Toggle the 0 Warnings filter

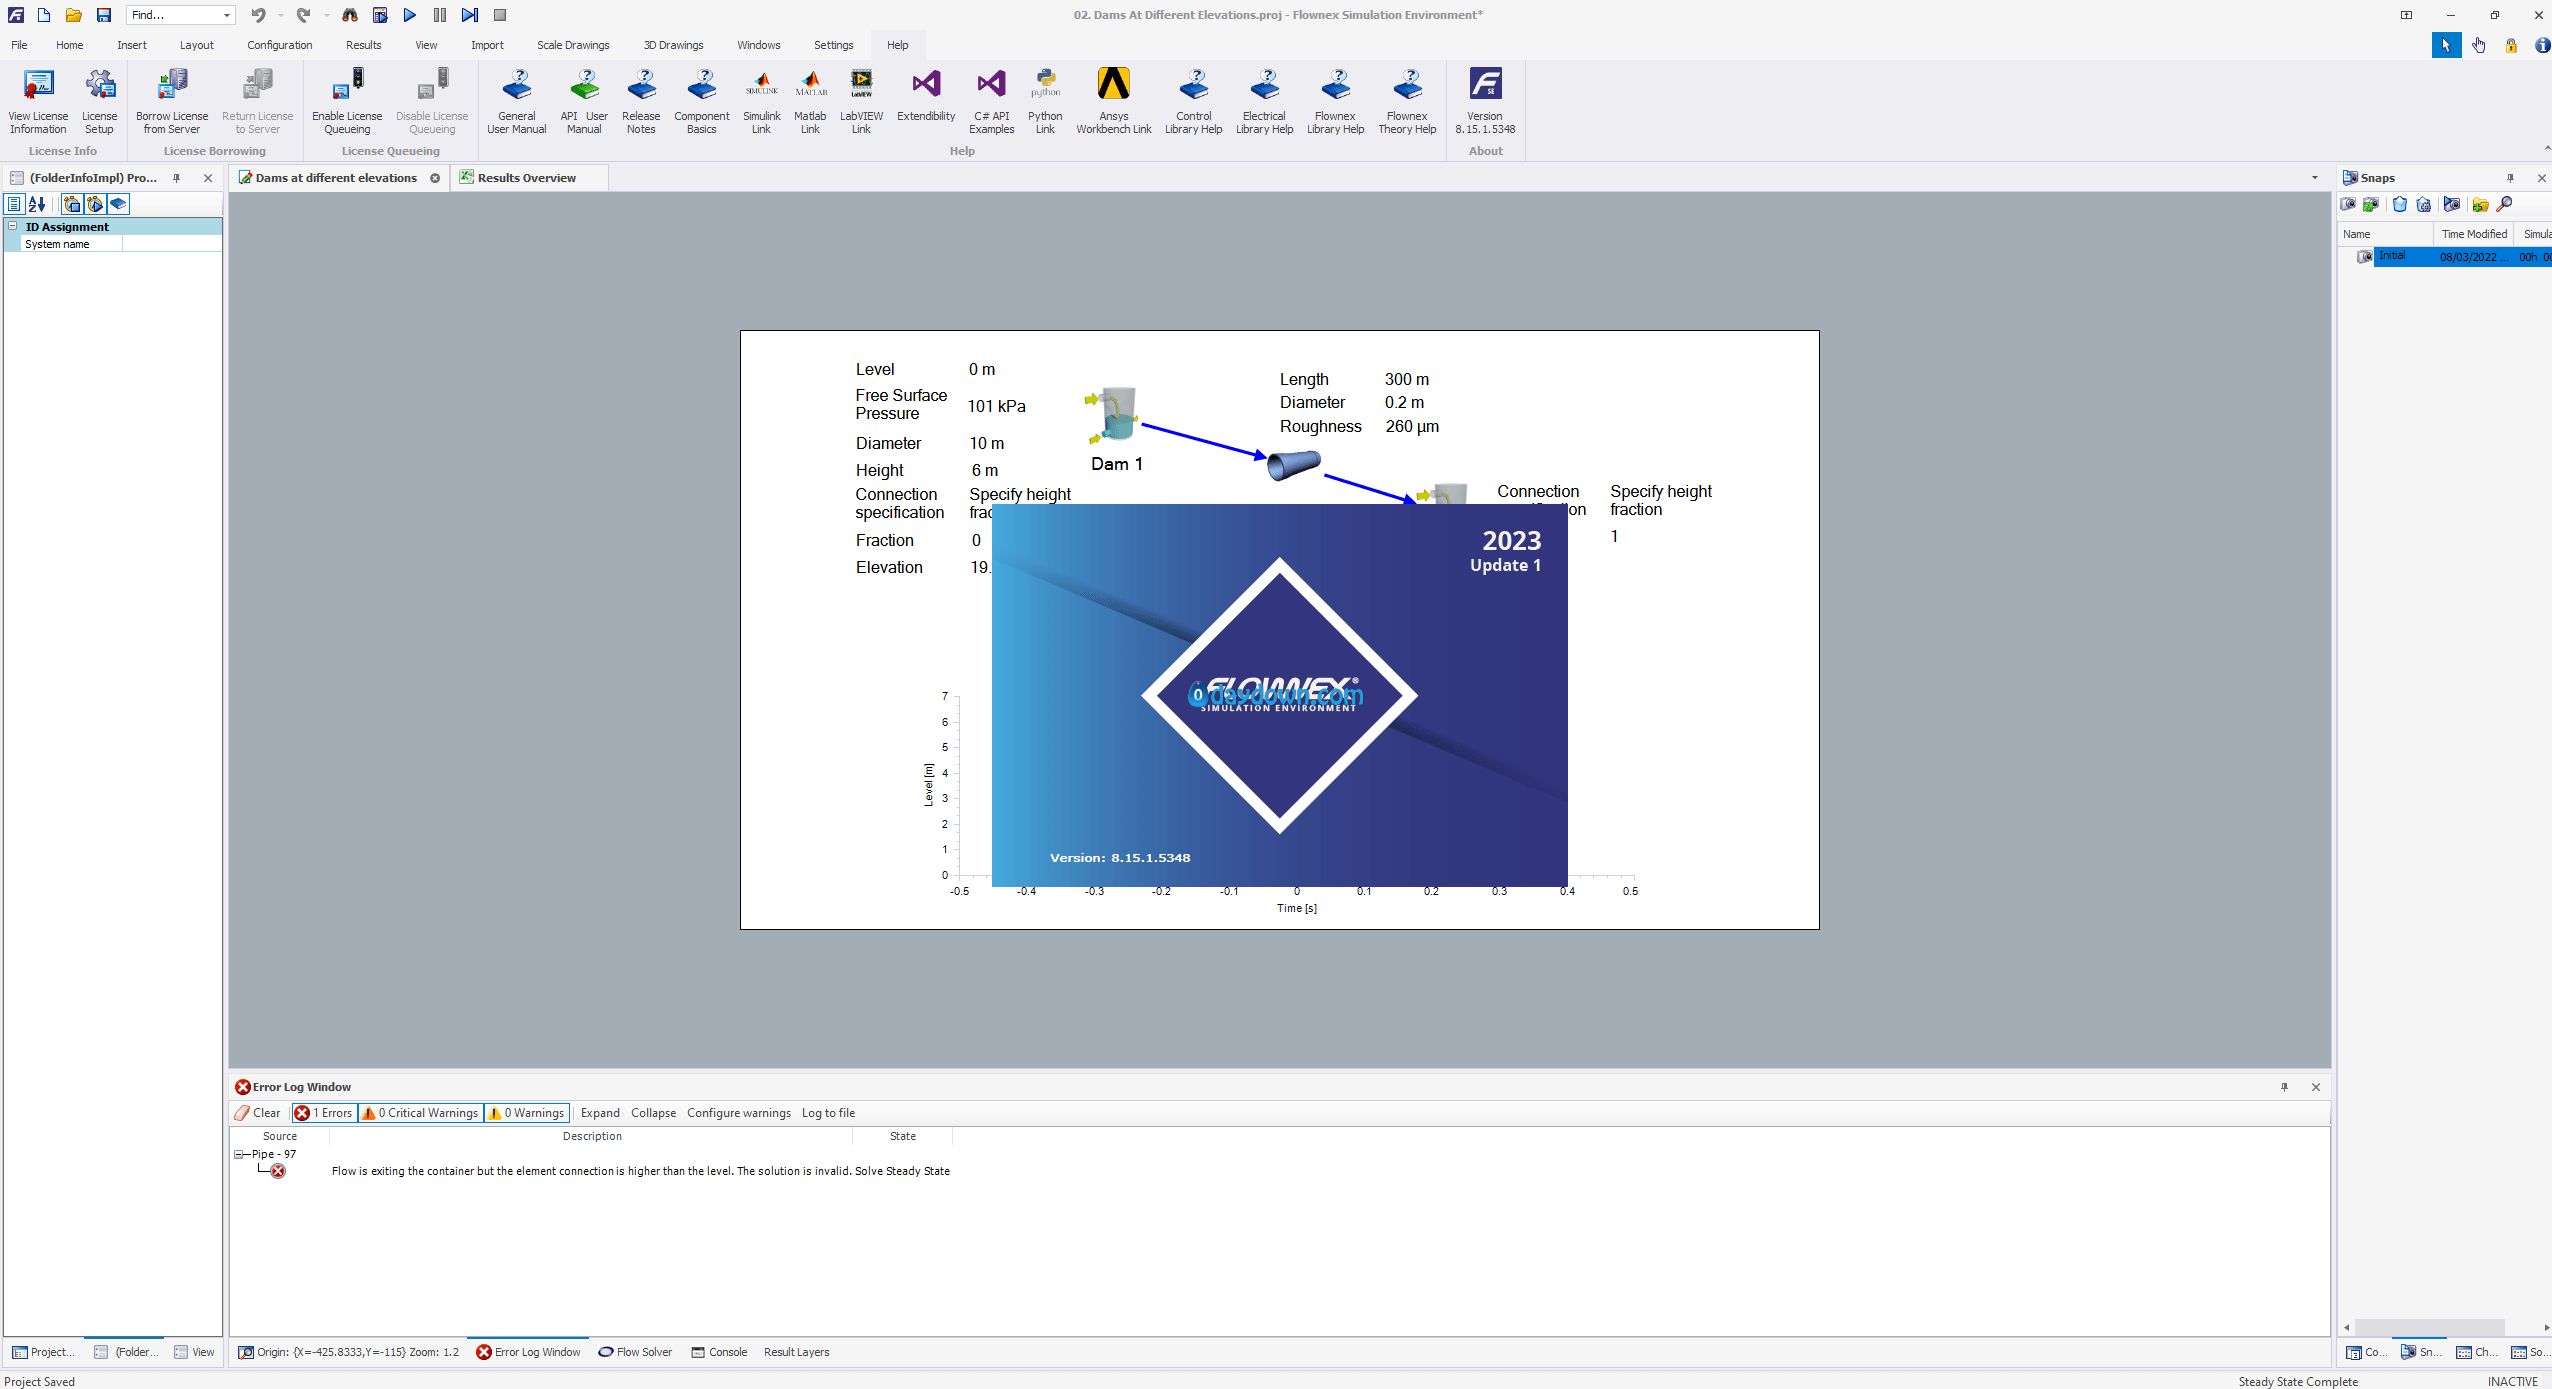[527, 1113]
